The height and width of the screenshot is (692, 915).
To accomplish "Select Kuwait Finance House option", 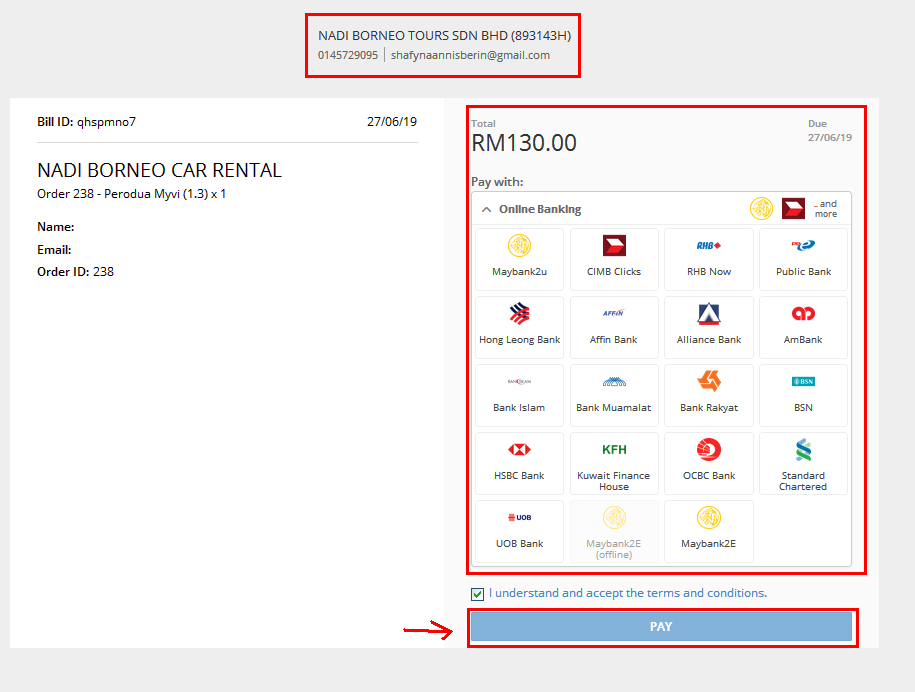I will pyautogui.click(x=614, y=462).
